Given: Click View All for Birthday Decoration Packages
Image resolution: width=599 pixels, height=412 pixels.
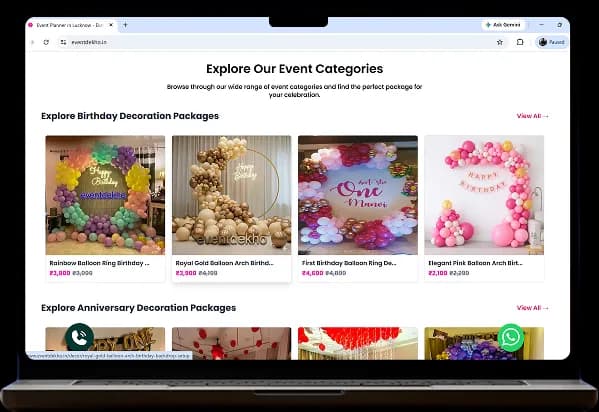Looking at the screenshot, I should pyautogui.click(x=533, y=116).
